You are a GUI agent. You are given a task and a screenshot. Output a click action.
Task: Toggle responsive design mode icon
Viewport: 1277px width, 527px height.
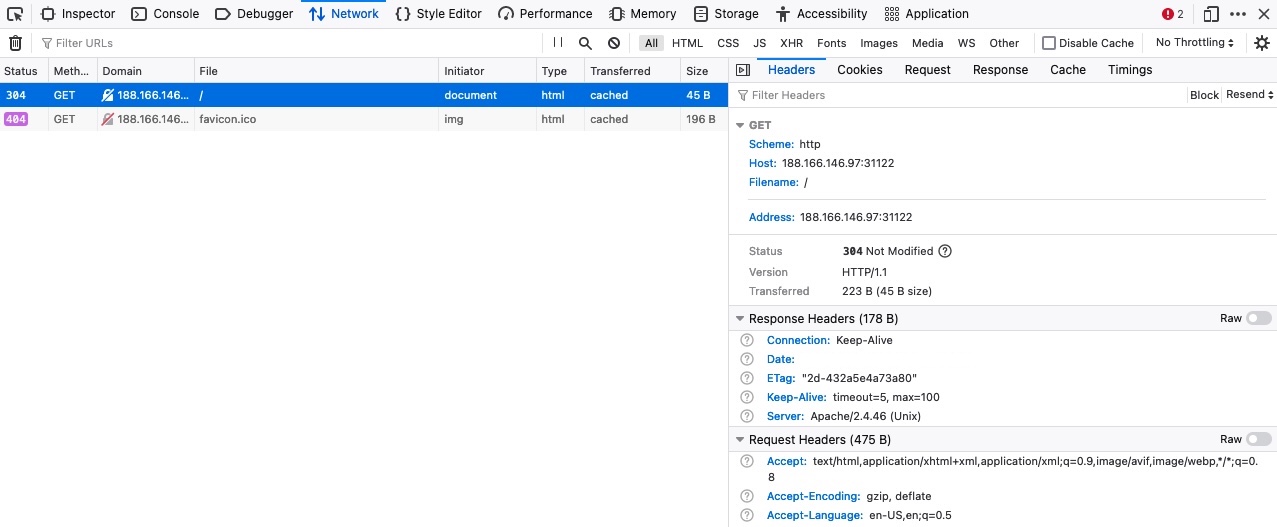click(1211, 14)
